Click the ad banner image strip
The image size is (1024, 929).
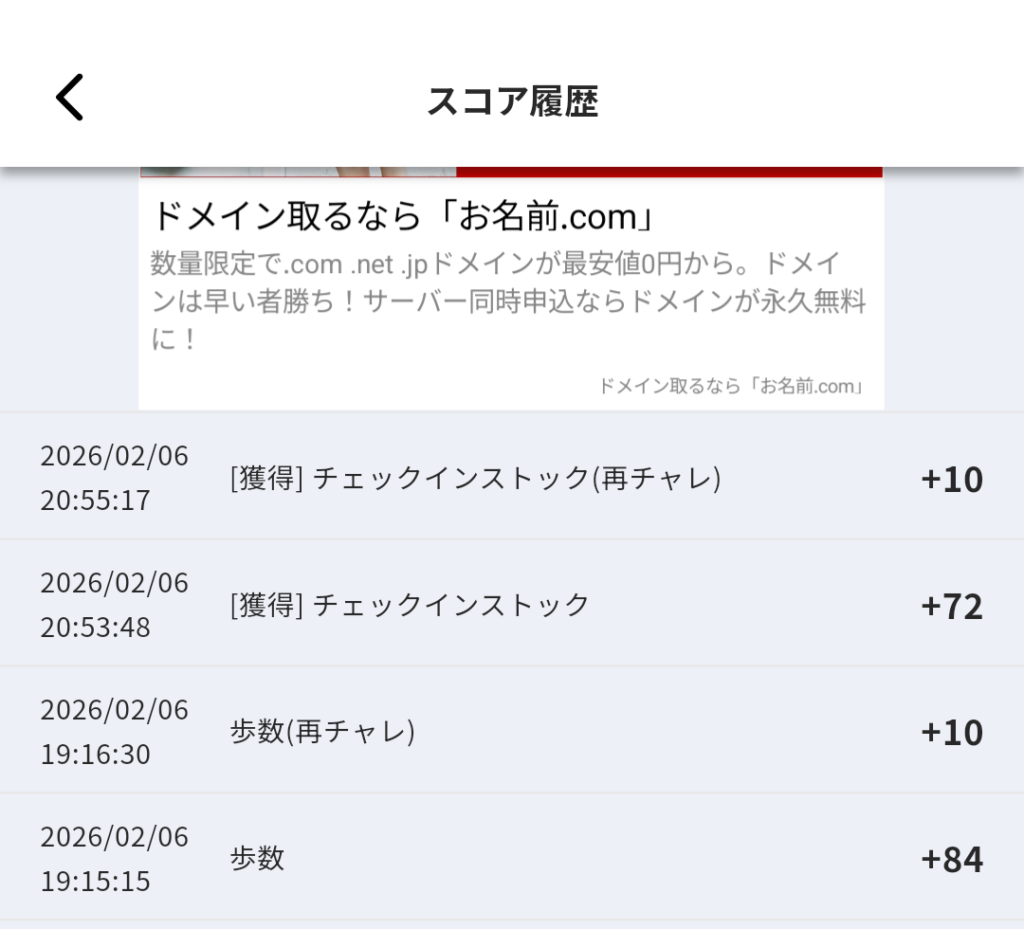(511, 172)
